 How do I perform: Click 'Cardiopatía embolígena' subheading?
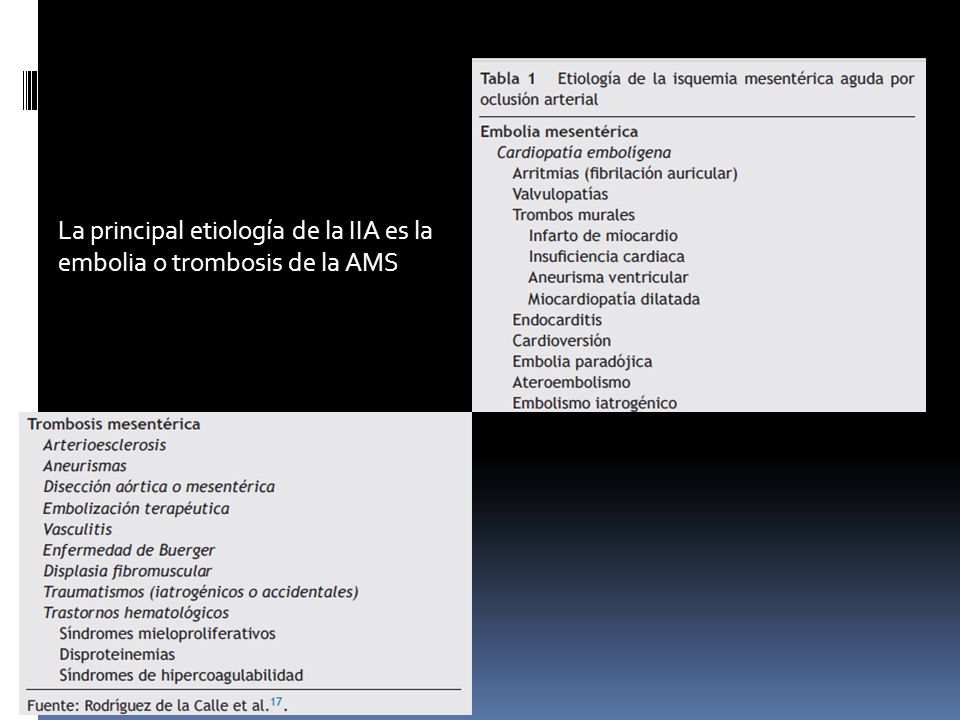(x=583, y=152)
